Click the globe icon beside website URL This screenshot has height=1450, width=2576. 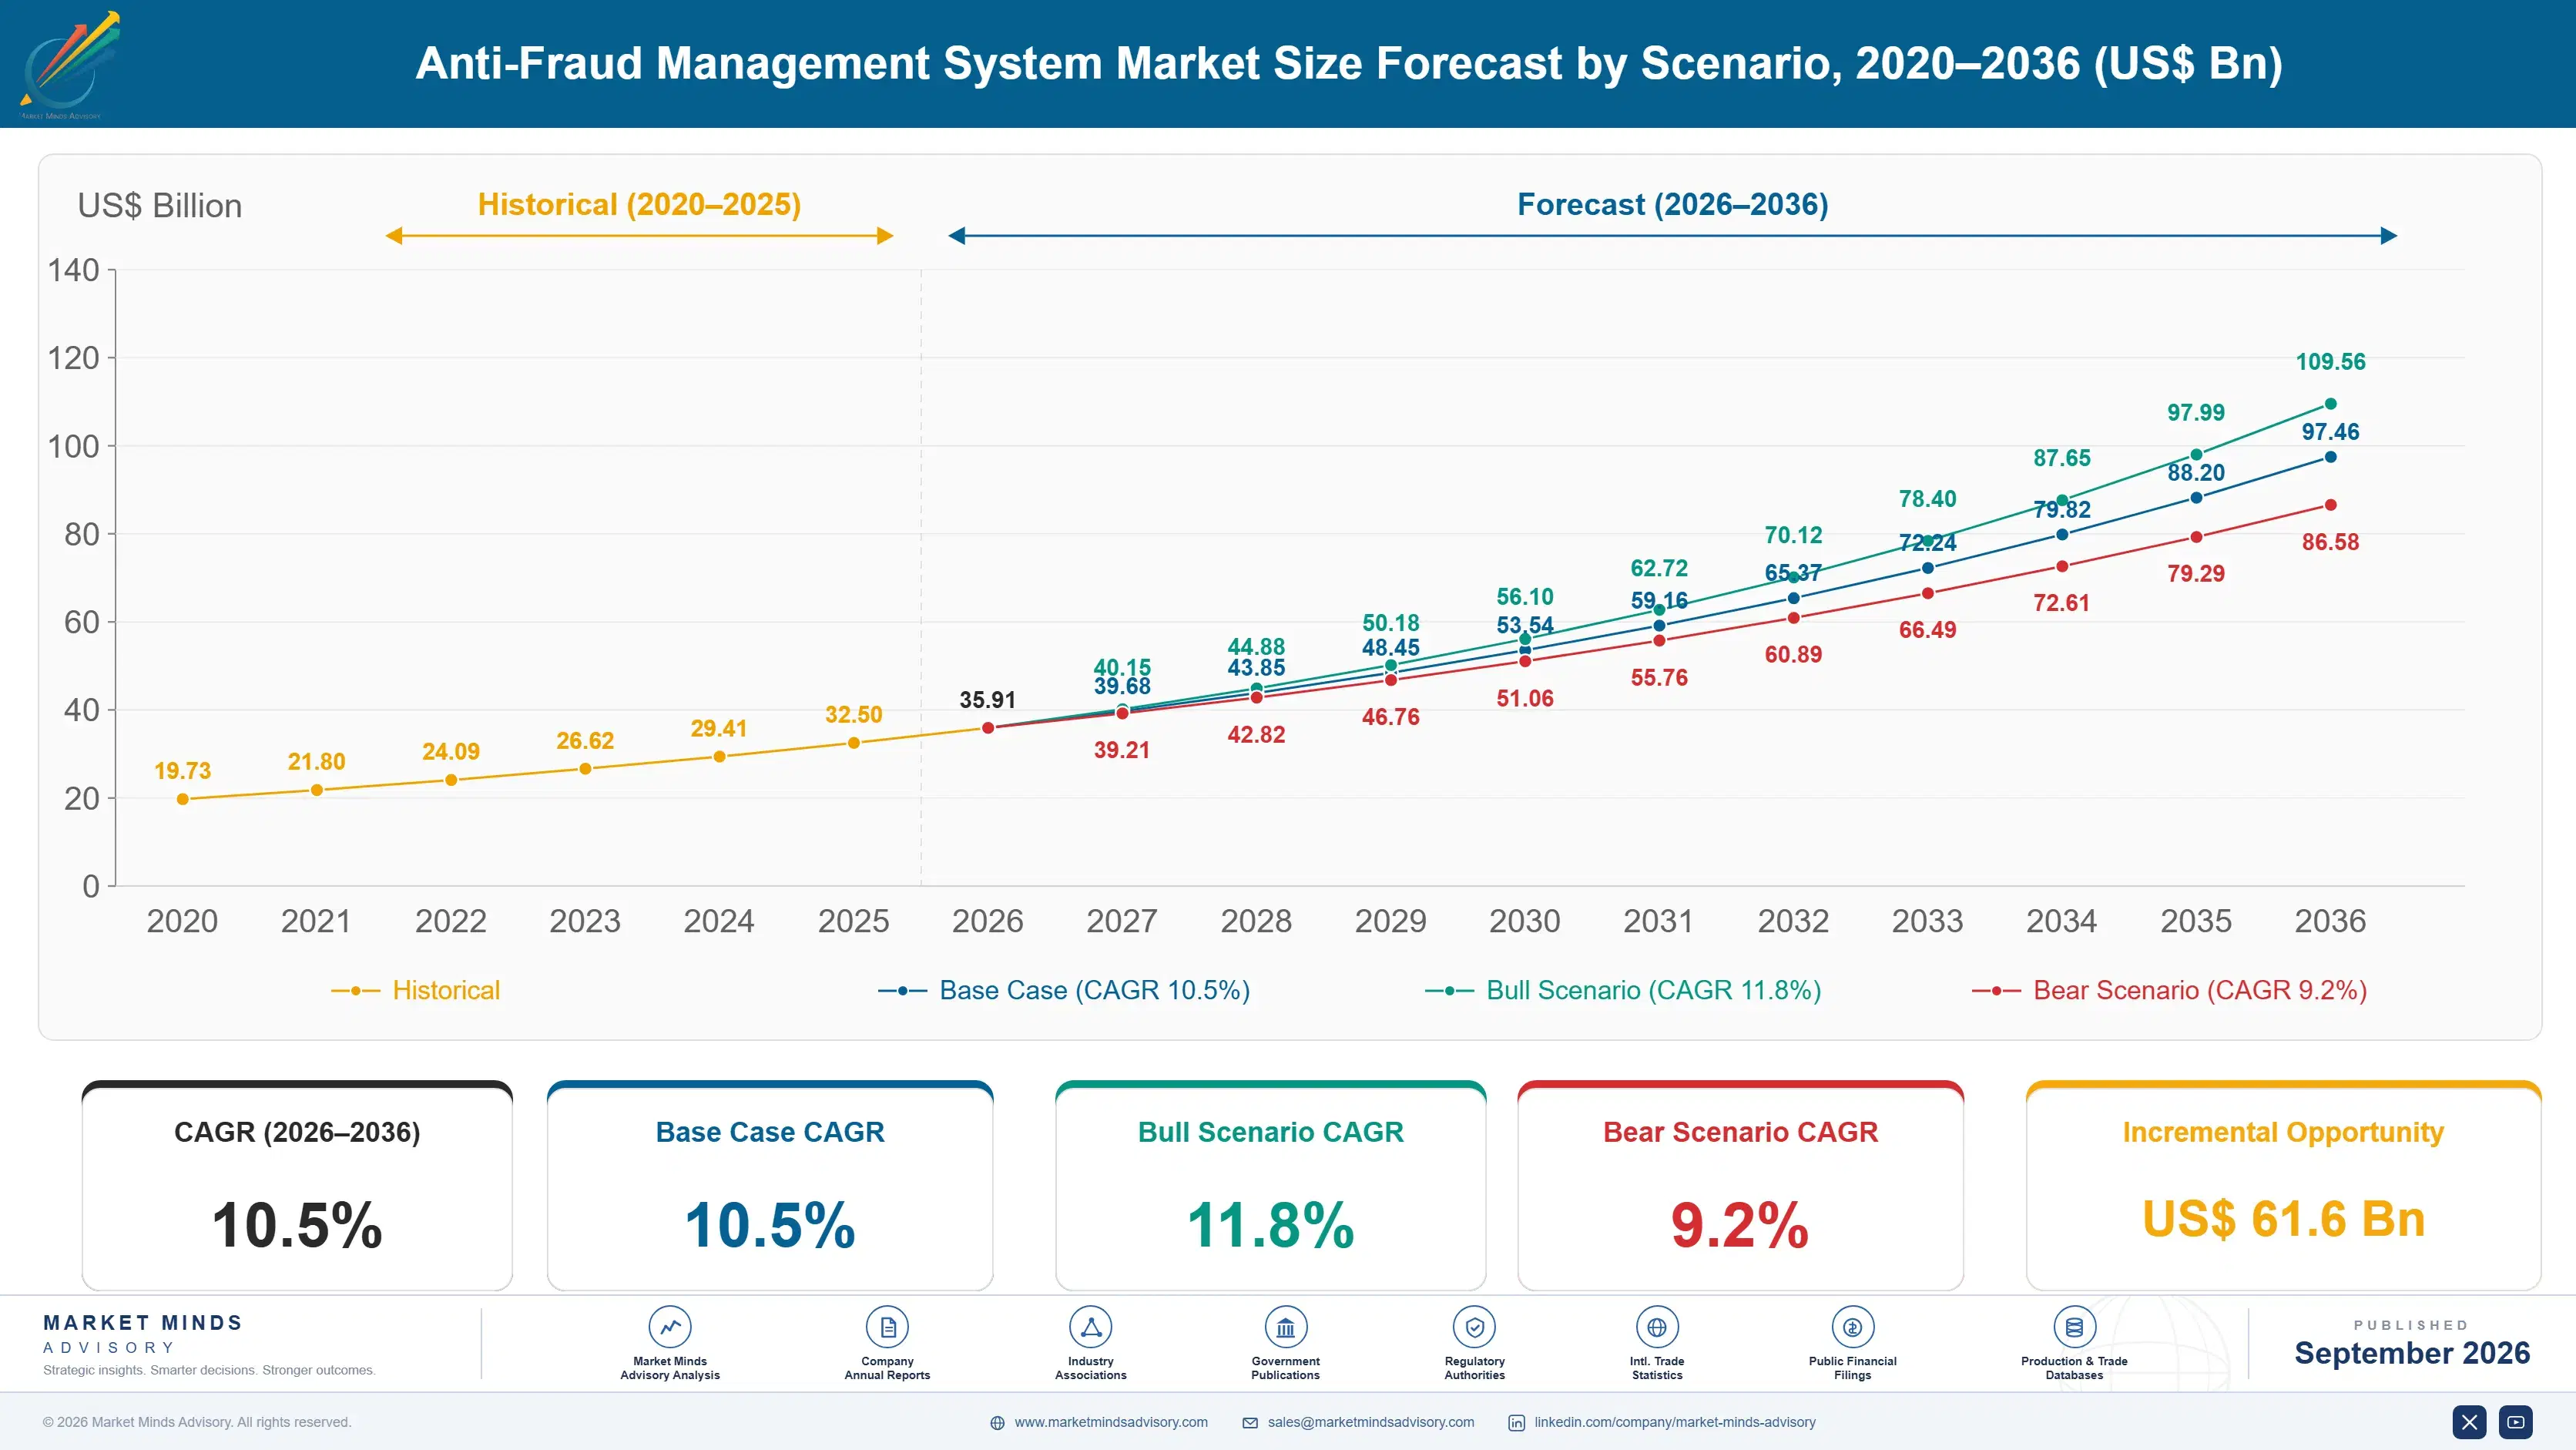[x=997, y=1422]
